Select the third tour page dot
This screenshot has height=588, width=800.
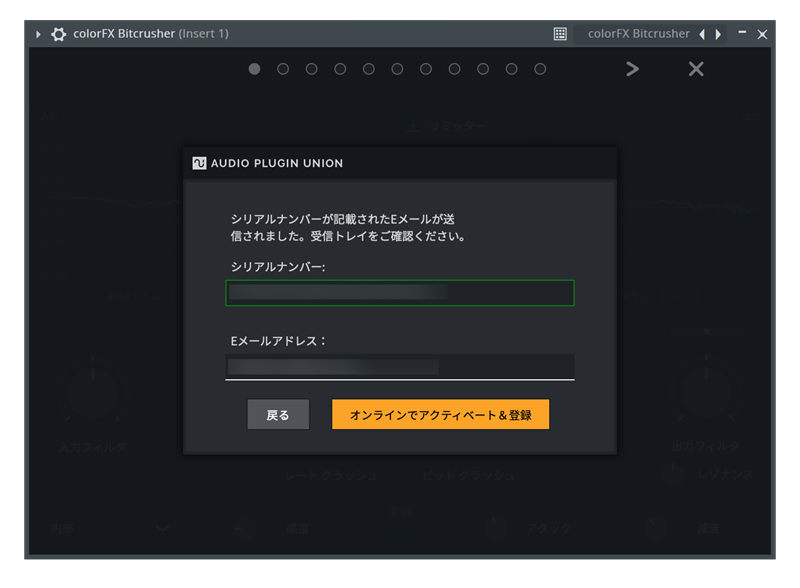pyautogui.click(x=312, y=69)
